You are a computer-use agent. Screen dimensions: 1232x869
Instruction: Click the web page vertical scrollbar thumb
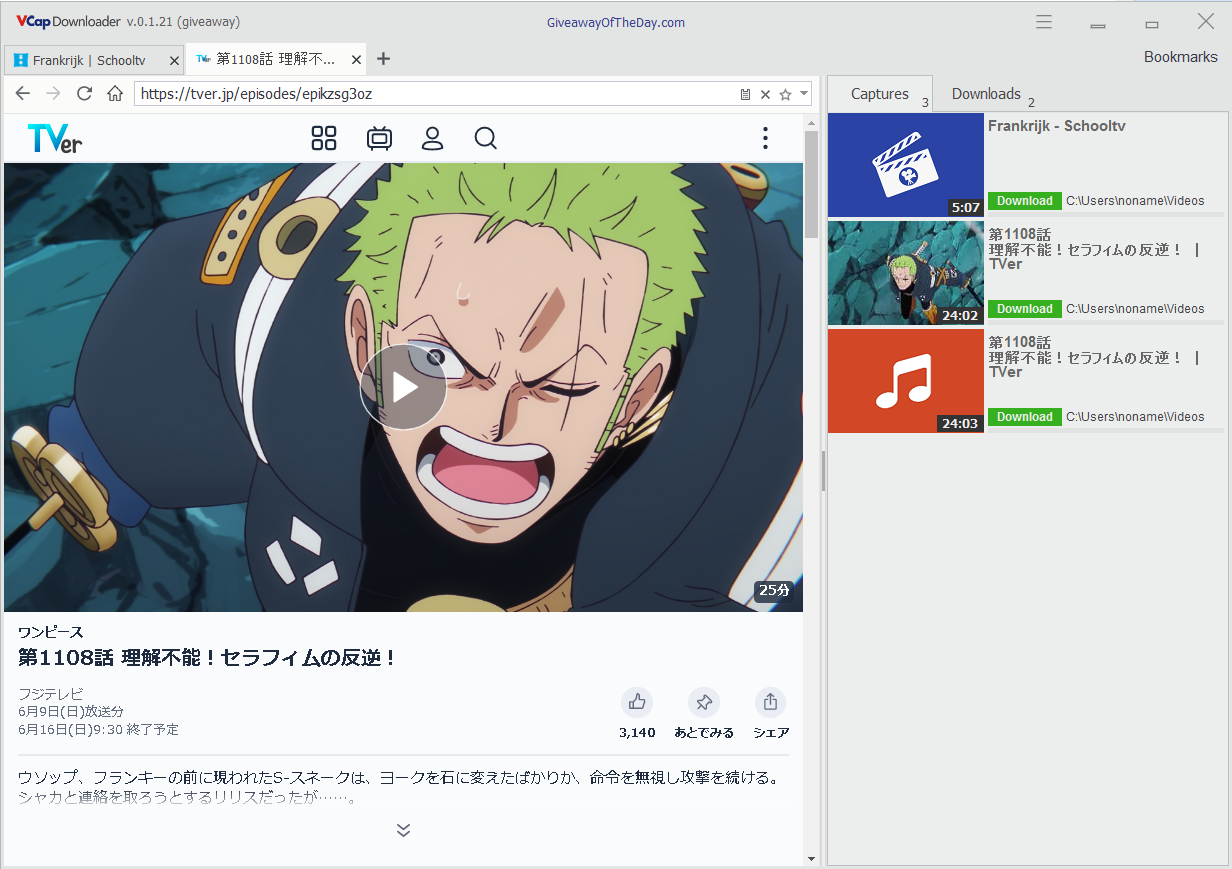pos(811,182)
